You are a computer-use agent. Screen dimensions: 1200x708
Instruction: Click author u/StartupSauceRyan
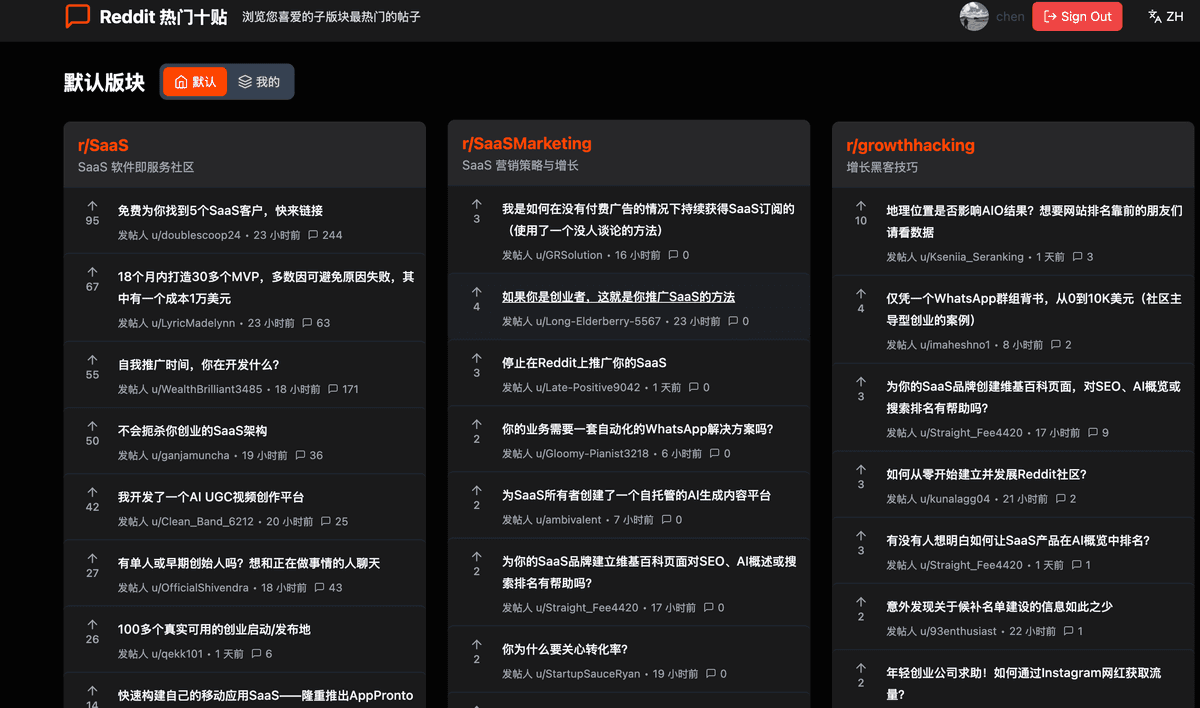pyautogui.click(x=588, y=673)
